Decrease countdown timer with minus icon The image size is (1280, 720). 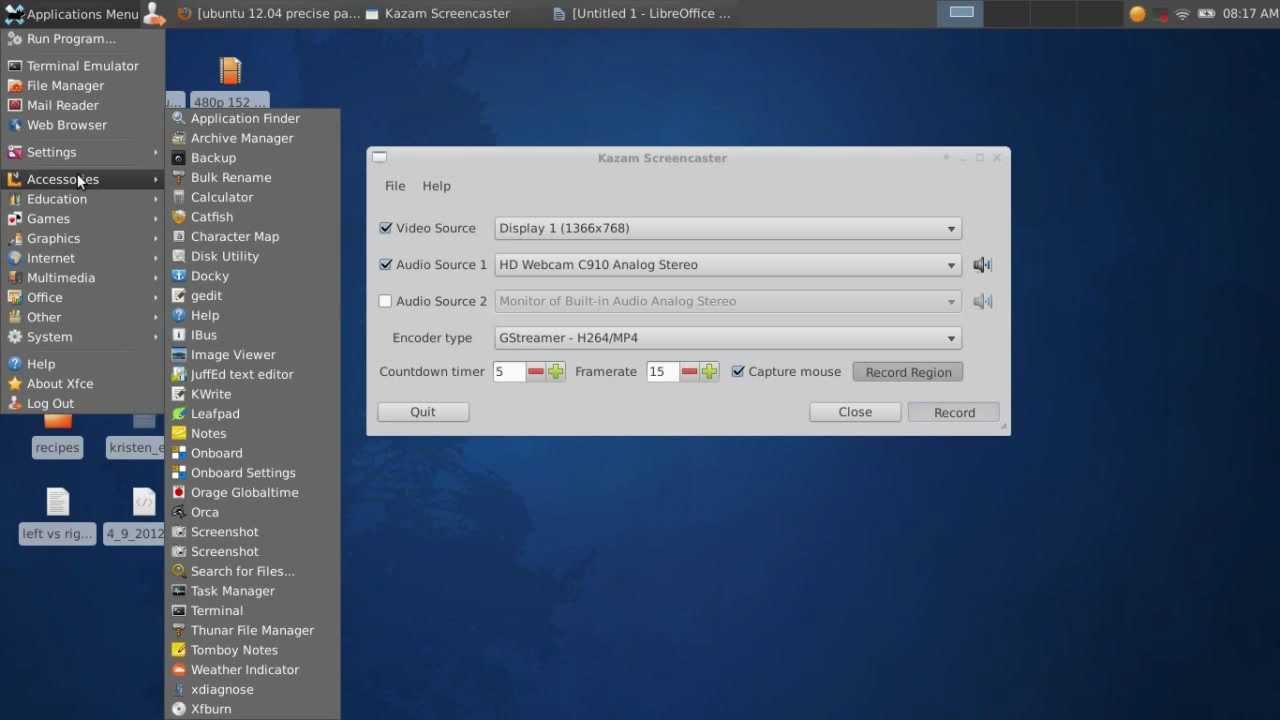[536, 372]
